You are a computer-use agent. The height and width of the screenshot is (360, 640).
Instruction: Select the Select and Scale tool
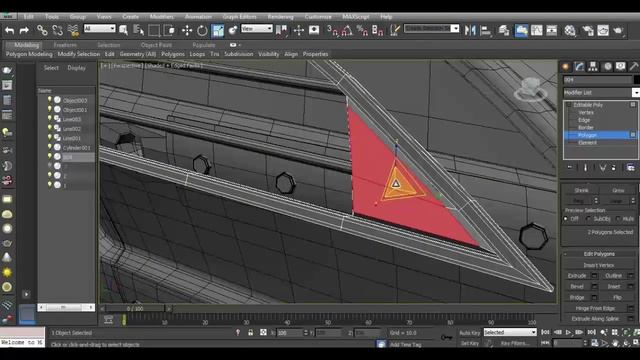(x=218, y=30)
